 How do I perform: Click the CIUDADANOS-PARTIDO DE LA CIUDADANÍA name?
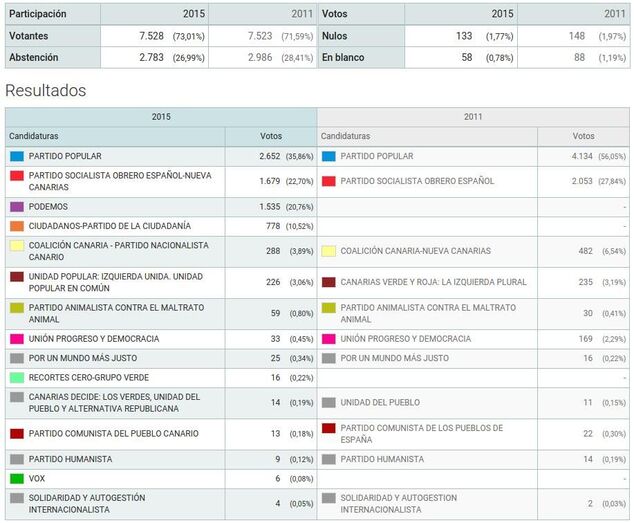[110, 226]
